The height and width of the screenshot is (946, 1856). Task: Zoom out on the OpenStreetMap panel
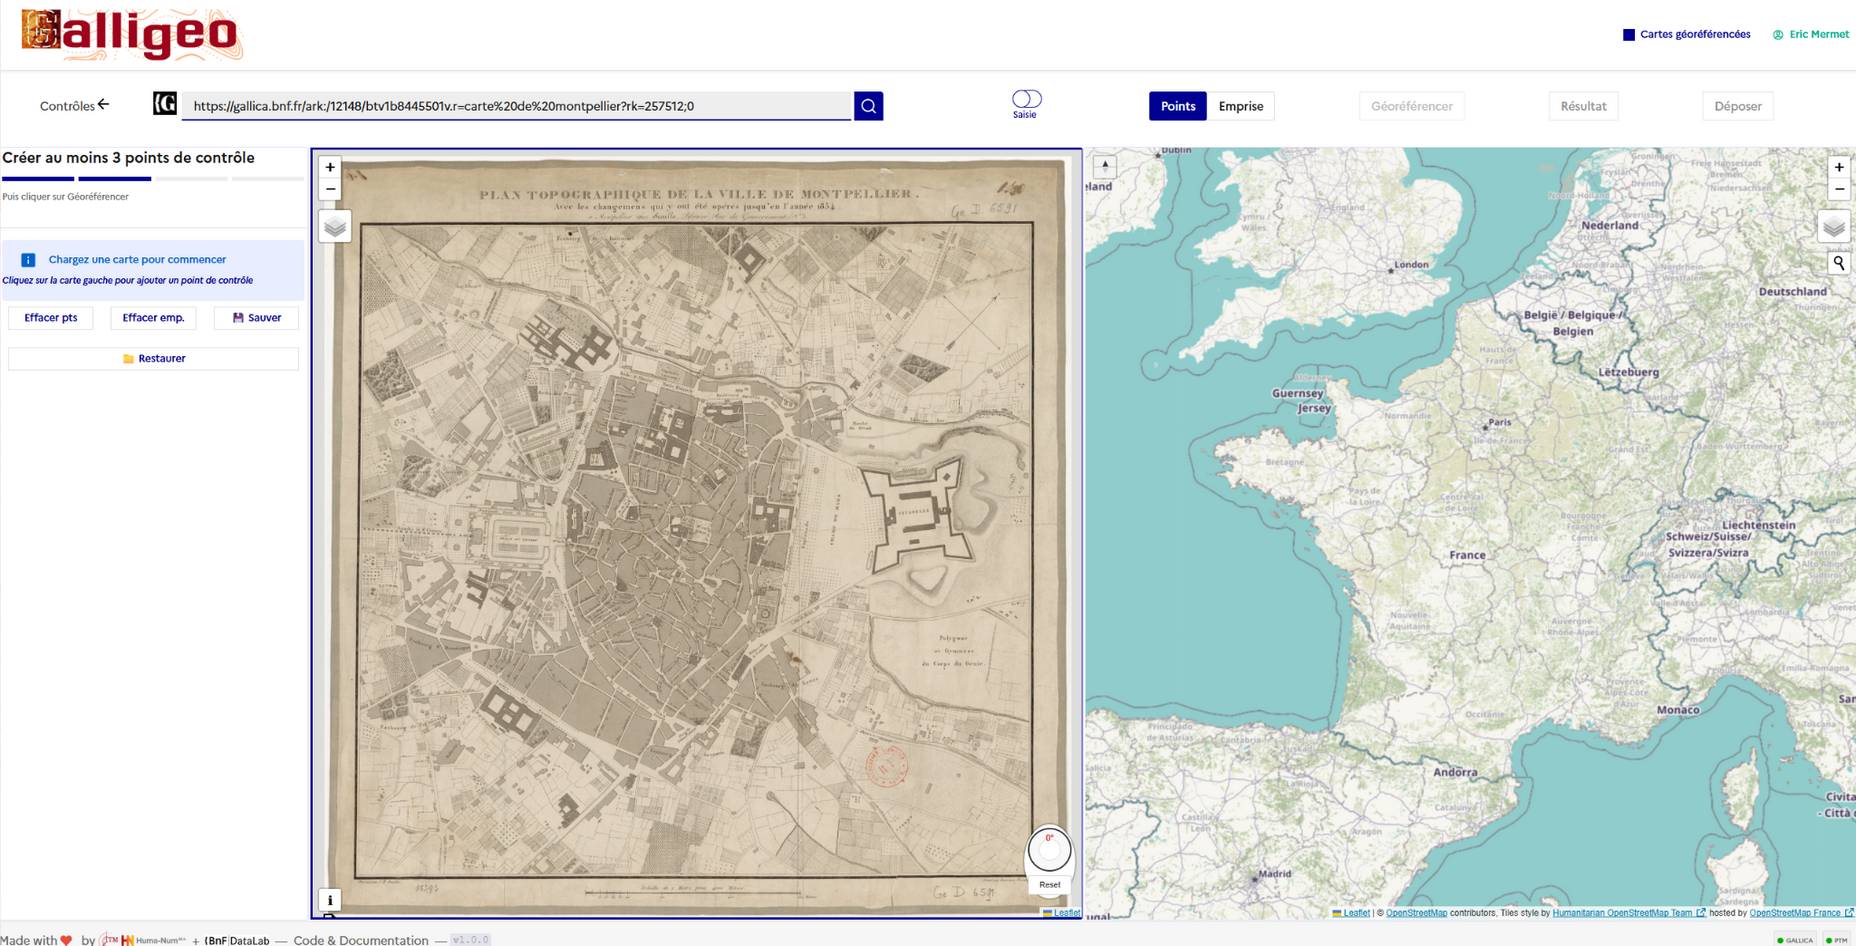(x=1839, y=189)
